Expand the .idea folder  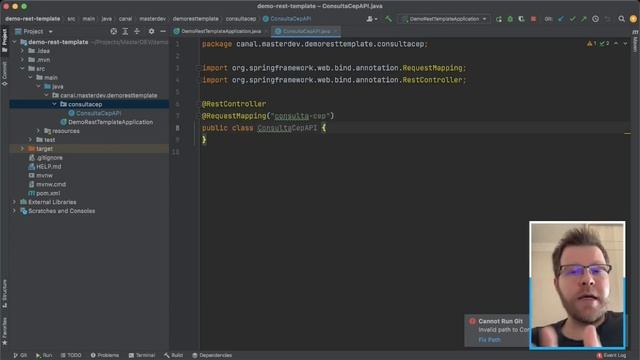point(22,51)
